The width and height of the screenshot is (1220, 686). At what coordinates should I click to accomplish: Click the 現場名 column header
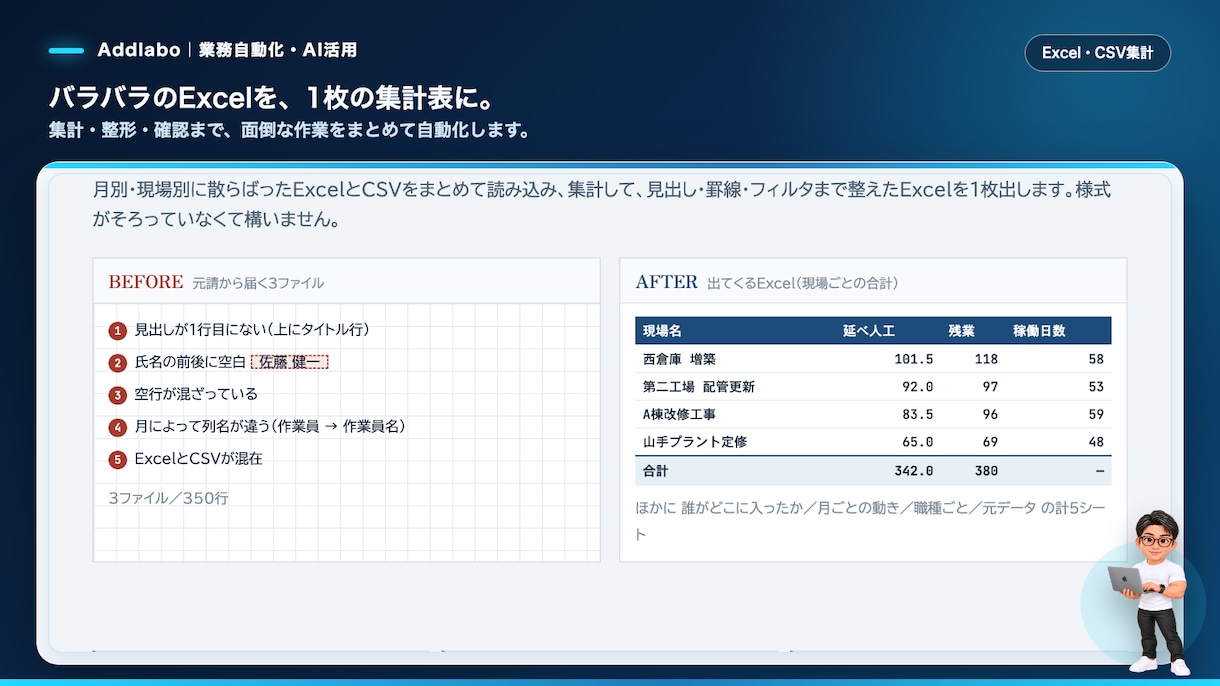pos(662,331)
